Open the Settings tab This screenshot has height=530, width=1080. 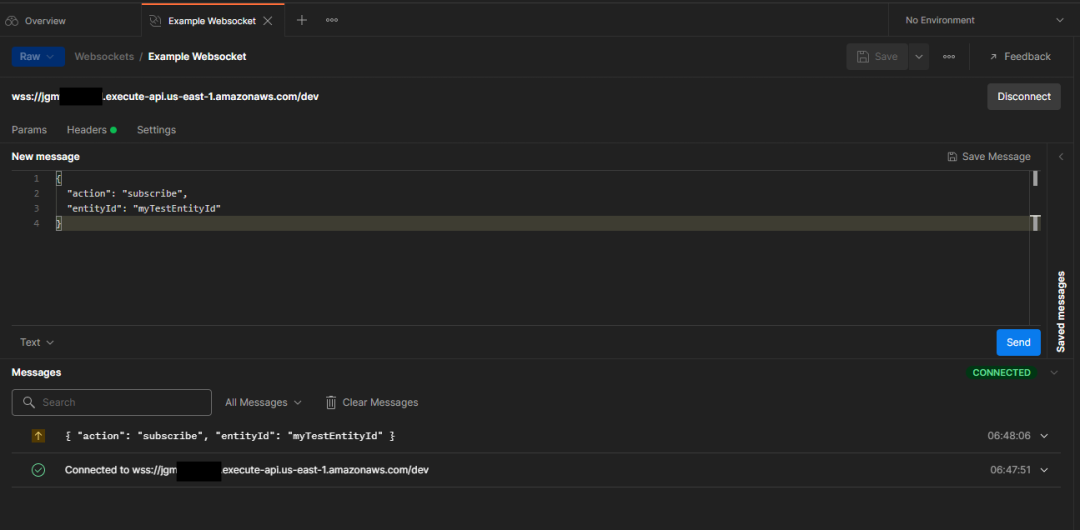pyautogui.click(x=156, y=130)
